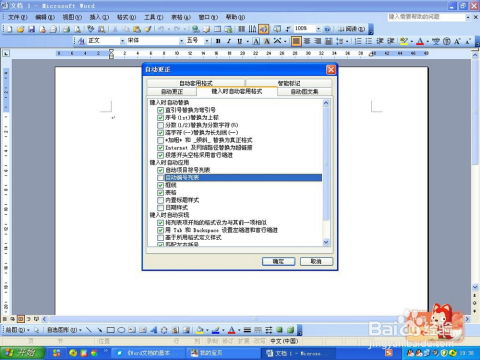The image size is (480, 360).
Task: Switch to the 自动更正 tab
Action: (x=172, y=91)
